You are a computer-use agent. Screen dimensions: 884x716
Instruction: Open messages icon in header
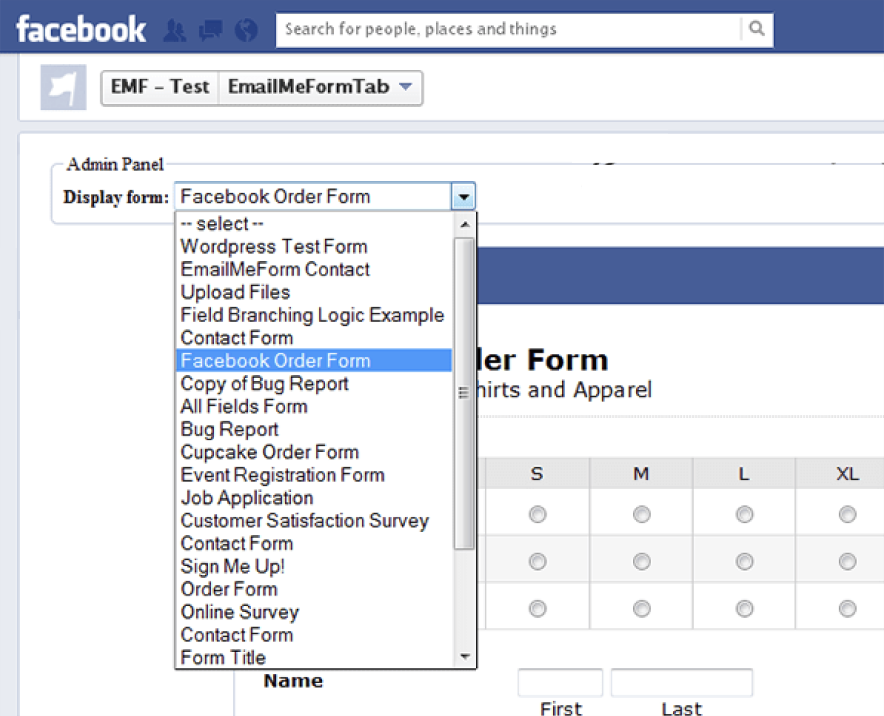coord(210,30)
